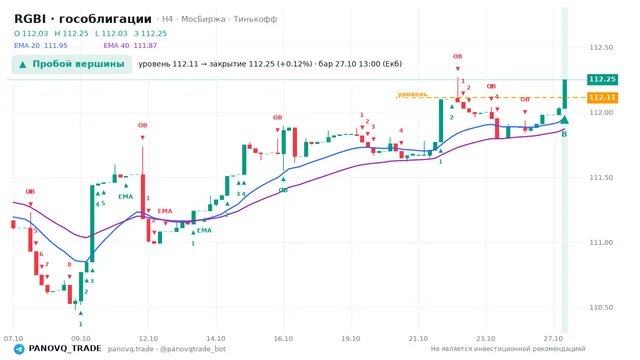Image resolution: width=640 pixels, height=360 pixels.
Task: Select the green 112.25 price tag
Action: [x=602, y=79]
